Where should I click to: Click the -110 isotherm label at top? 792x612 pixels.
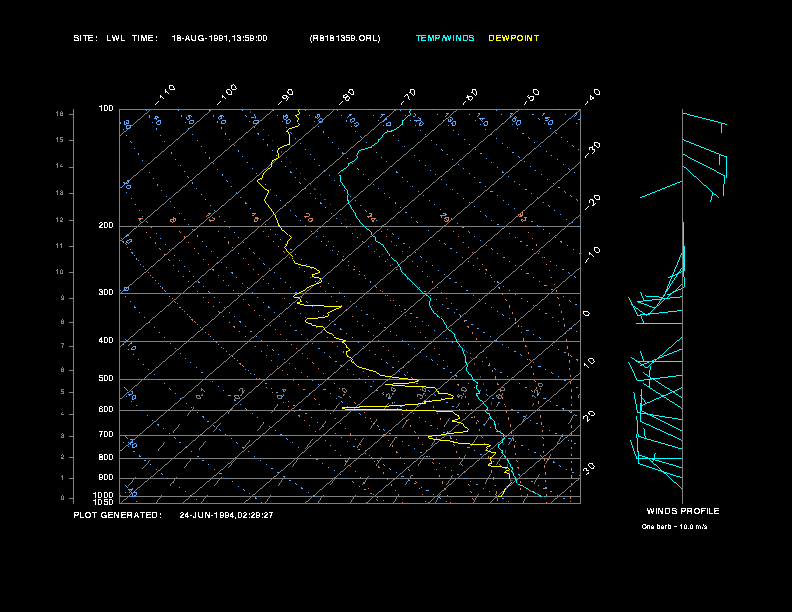(x=165, y=95)
